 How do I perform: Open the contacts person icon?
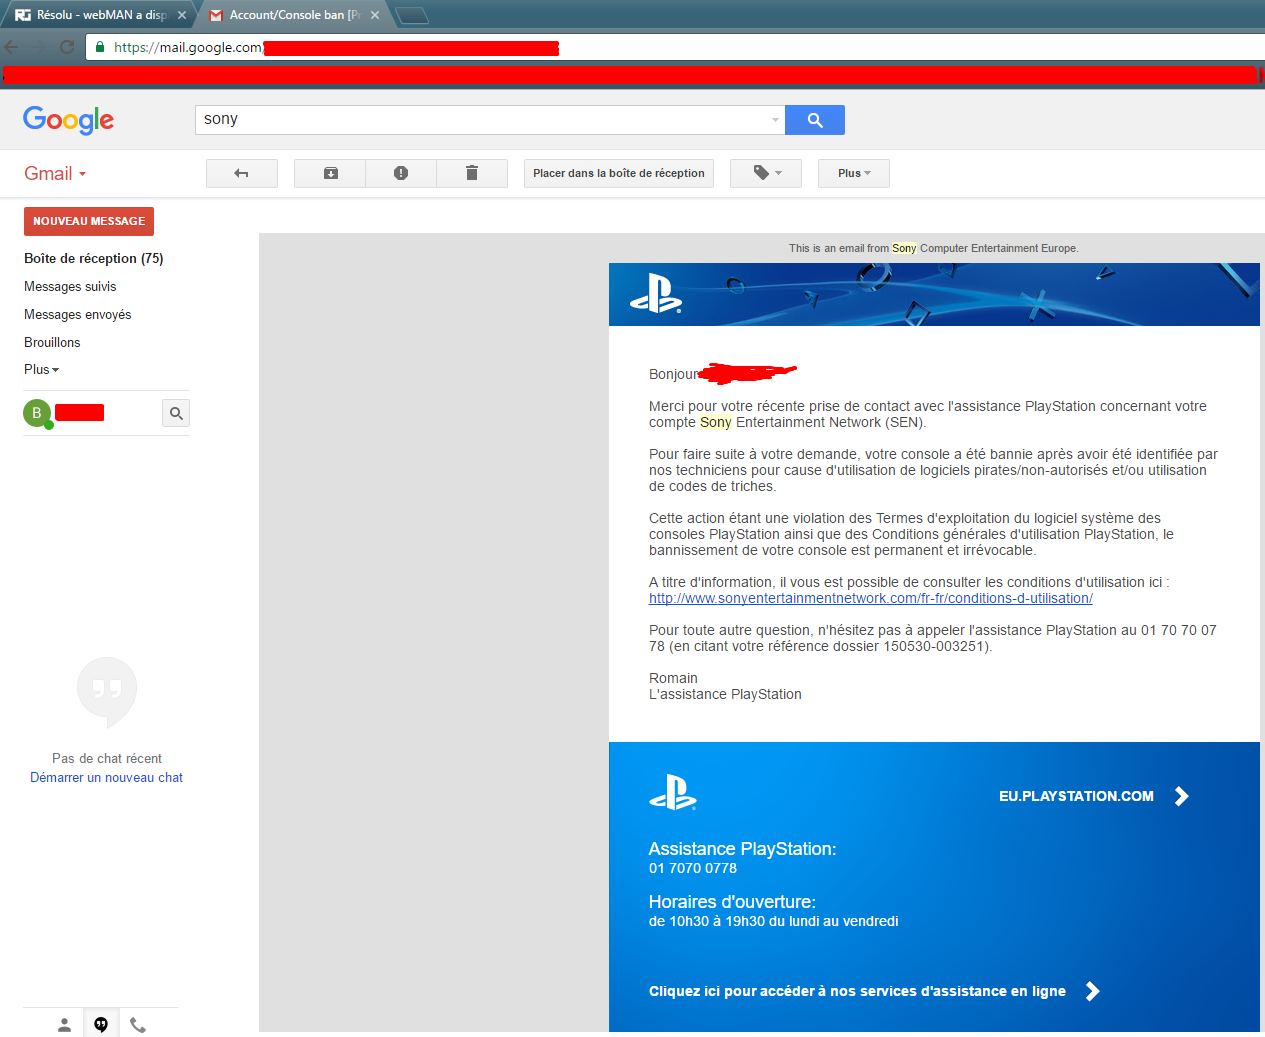click(64, 1025)
